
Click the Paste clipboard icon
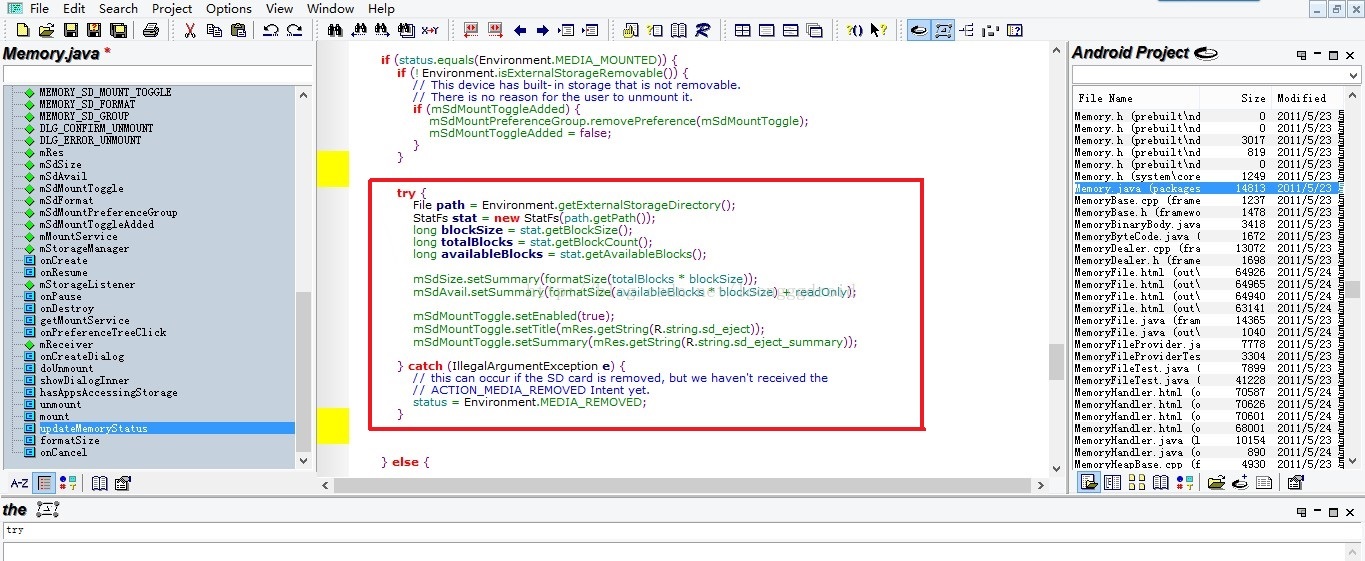(x=237, y=30)
